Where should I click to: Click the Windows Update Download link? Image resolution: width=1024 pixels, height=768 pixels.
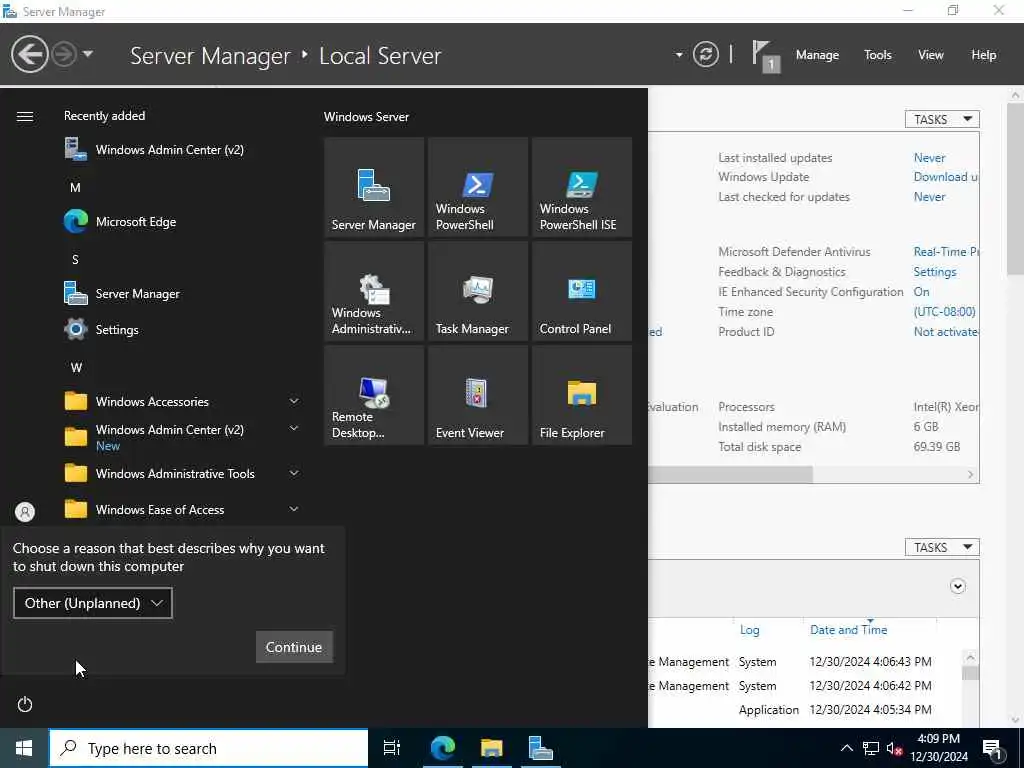point(946,177)
